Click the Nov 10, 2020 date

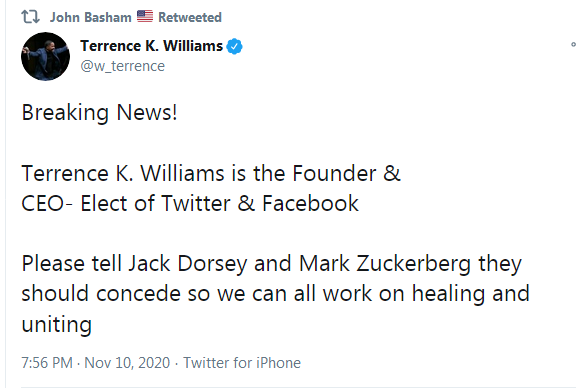tap(127, 363)
